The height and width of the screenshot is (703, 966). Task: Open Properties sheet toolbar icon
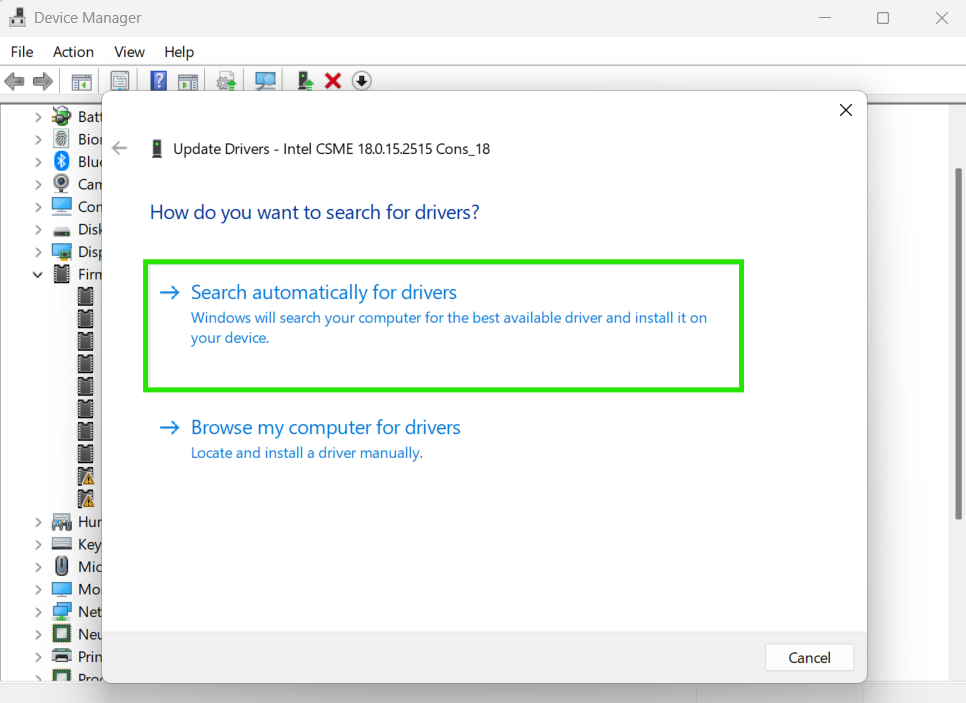[x=120, y=81]
